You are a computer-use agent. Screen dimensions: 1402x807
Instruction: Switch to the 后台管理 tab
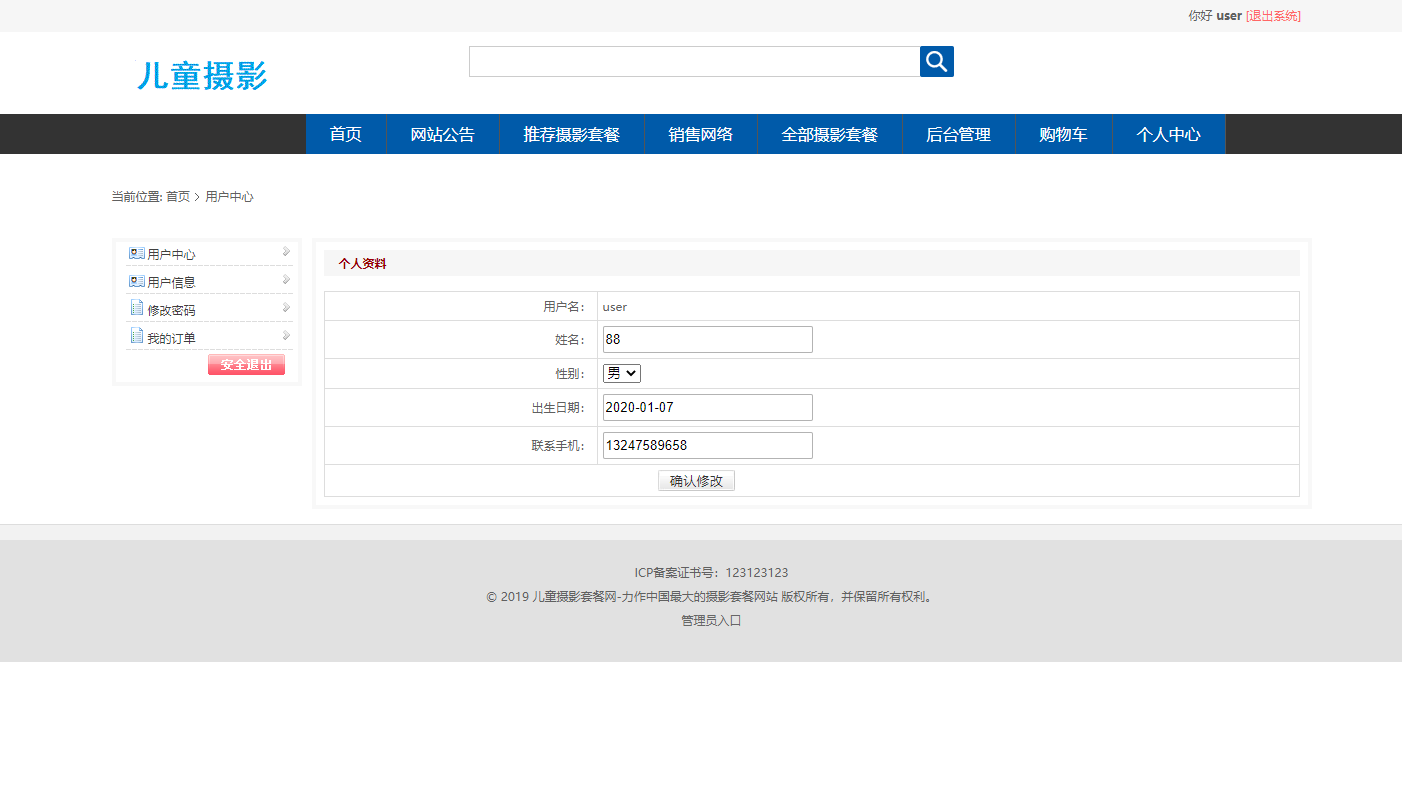[959, 133]
